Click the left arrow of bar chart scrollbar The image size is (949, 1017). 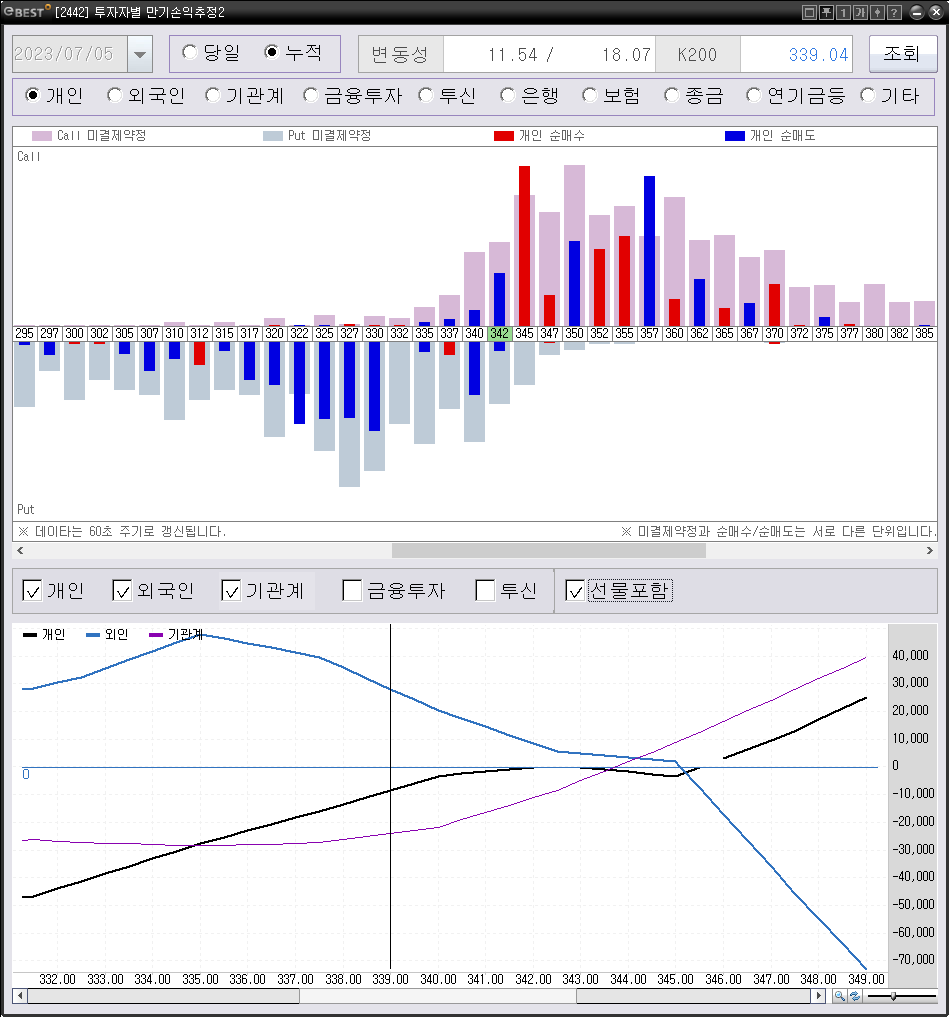click(x=20, y=551)
